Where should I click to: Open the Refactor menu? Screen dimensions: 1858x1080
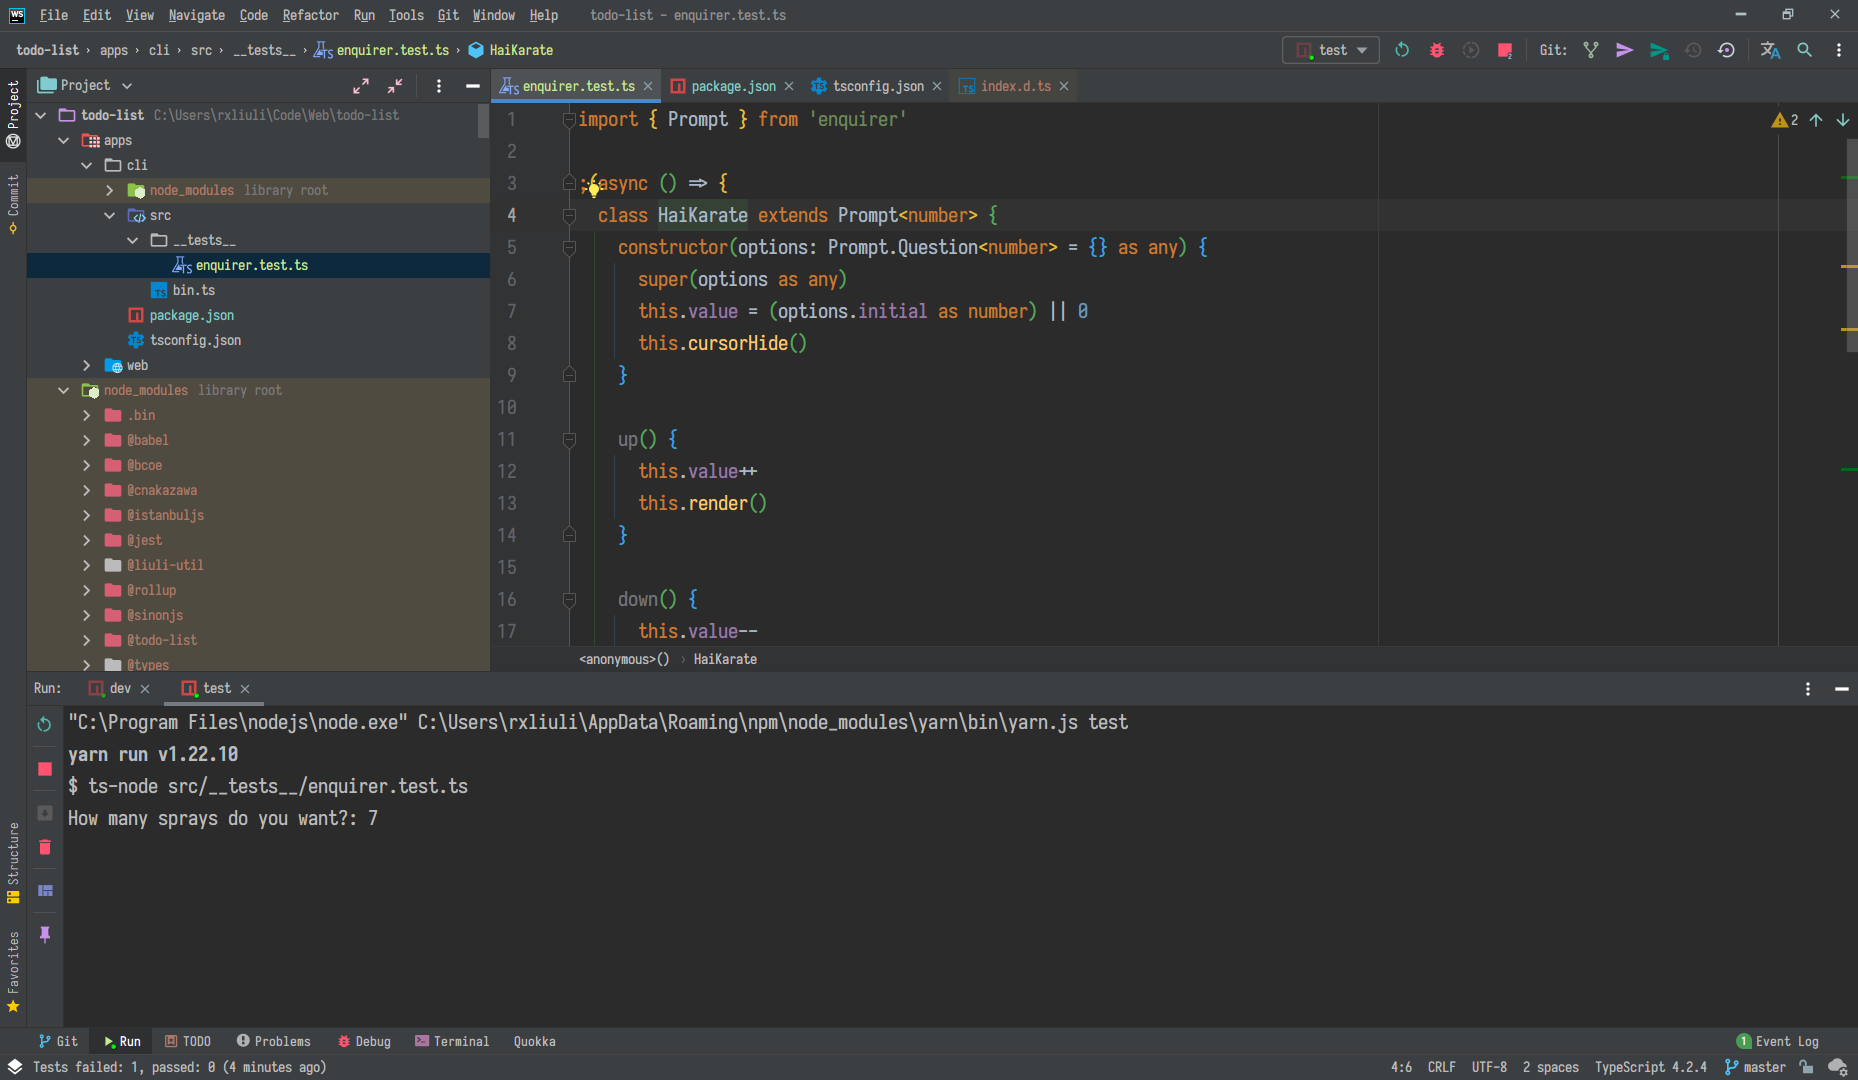310,15
